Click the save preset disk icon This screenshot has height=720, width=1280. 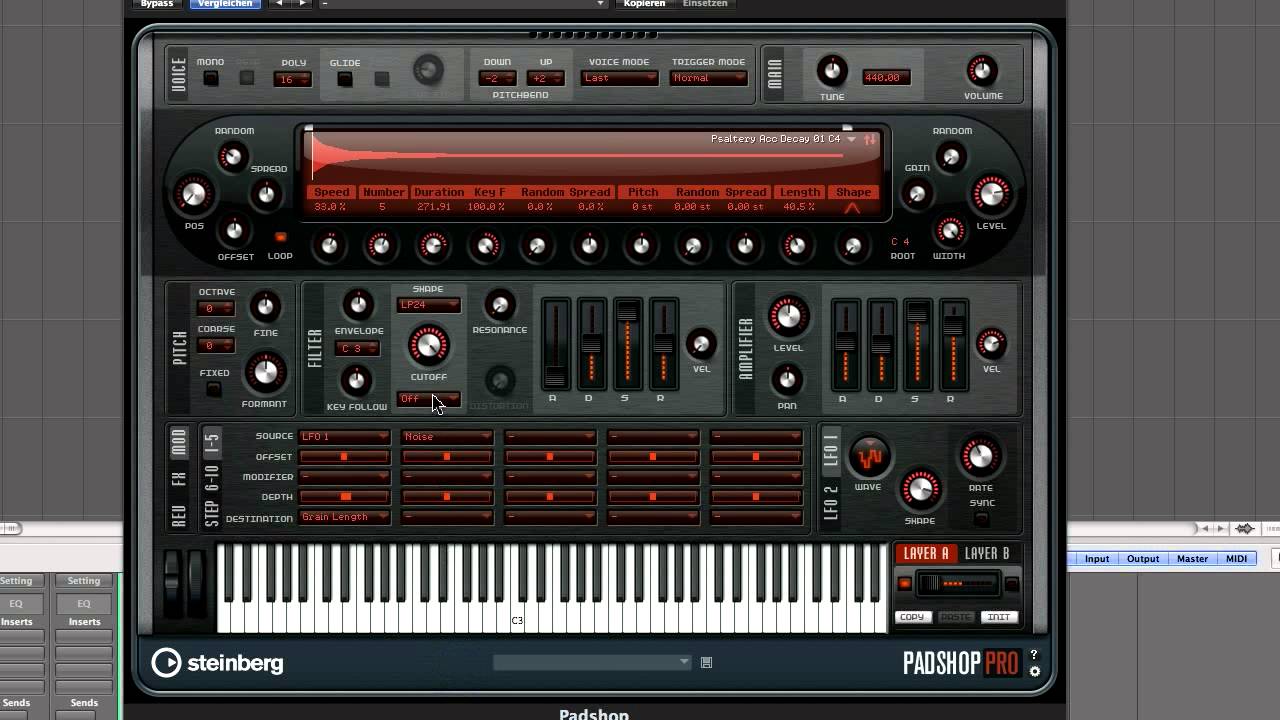coord(706,662)
